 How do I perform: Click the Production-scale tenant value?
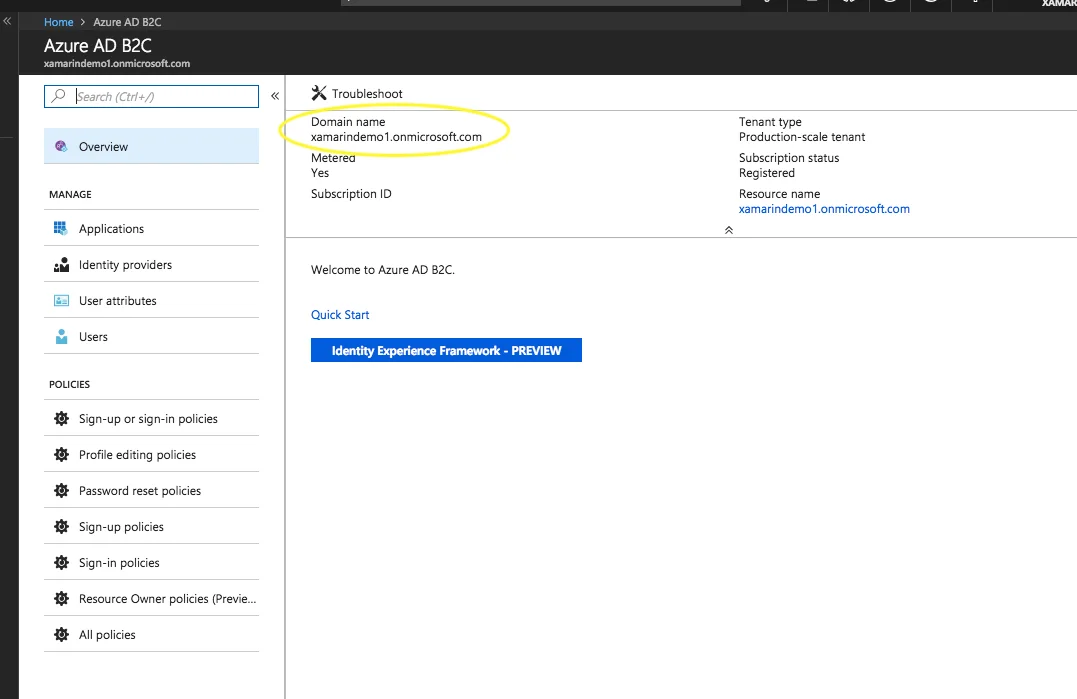(802, 137)
